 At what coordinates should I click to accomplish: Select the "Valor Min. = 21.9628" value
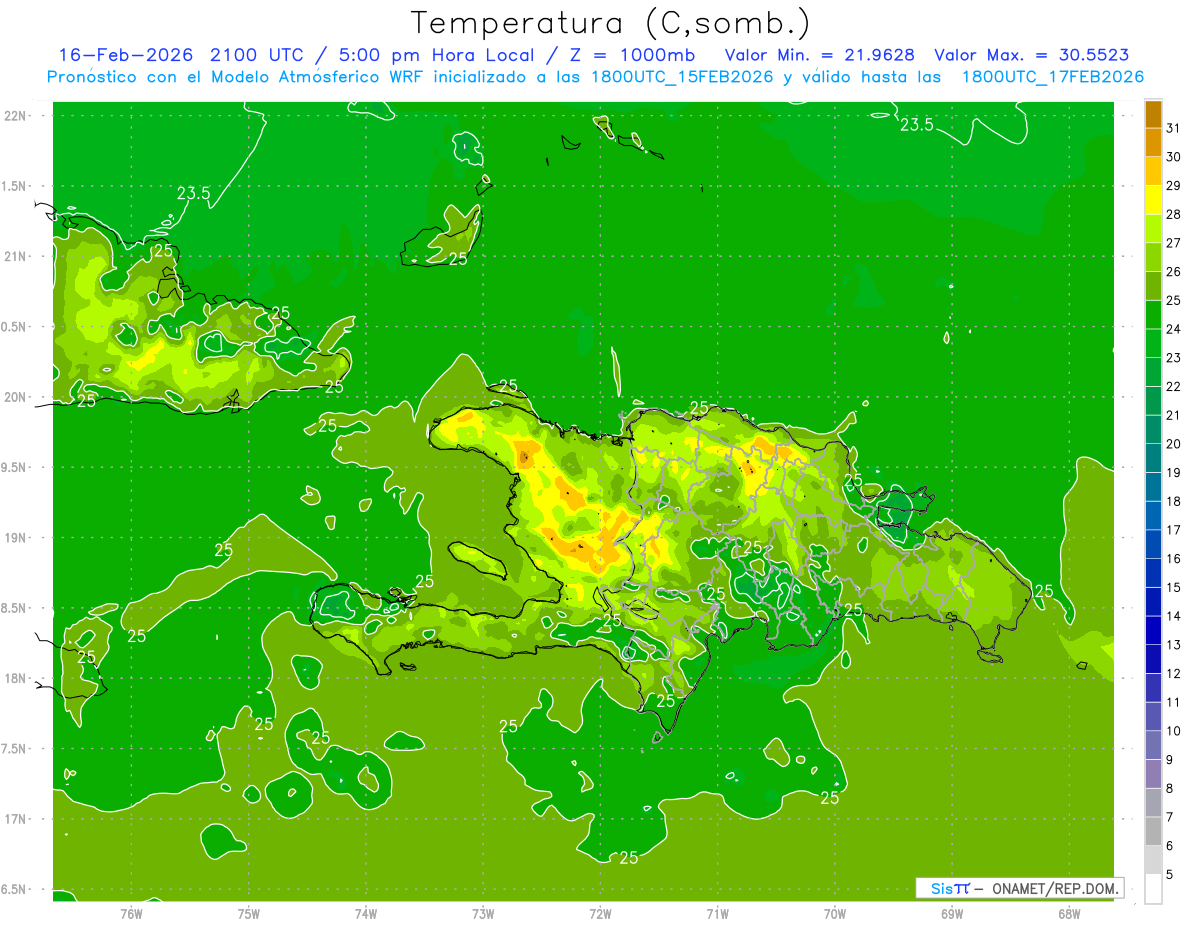819,55
